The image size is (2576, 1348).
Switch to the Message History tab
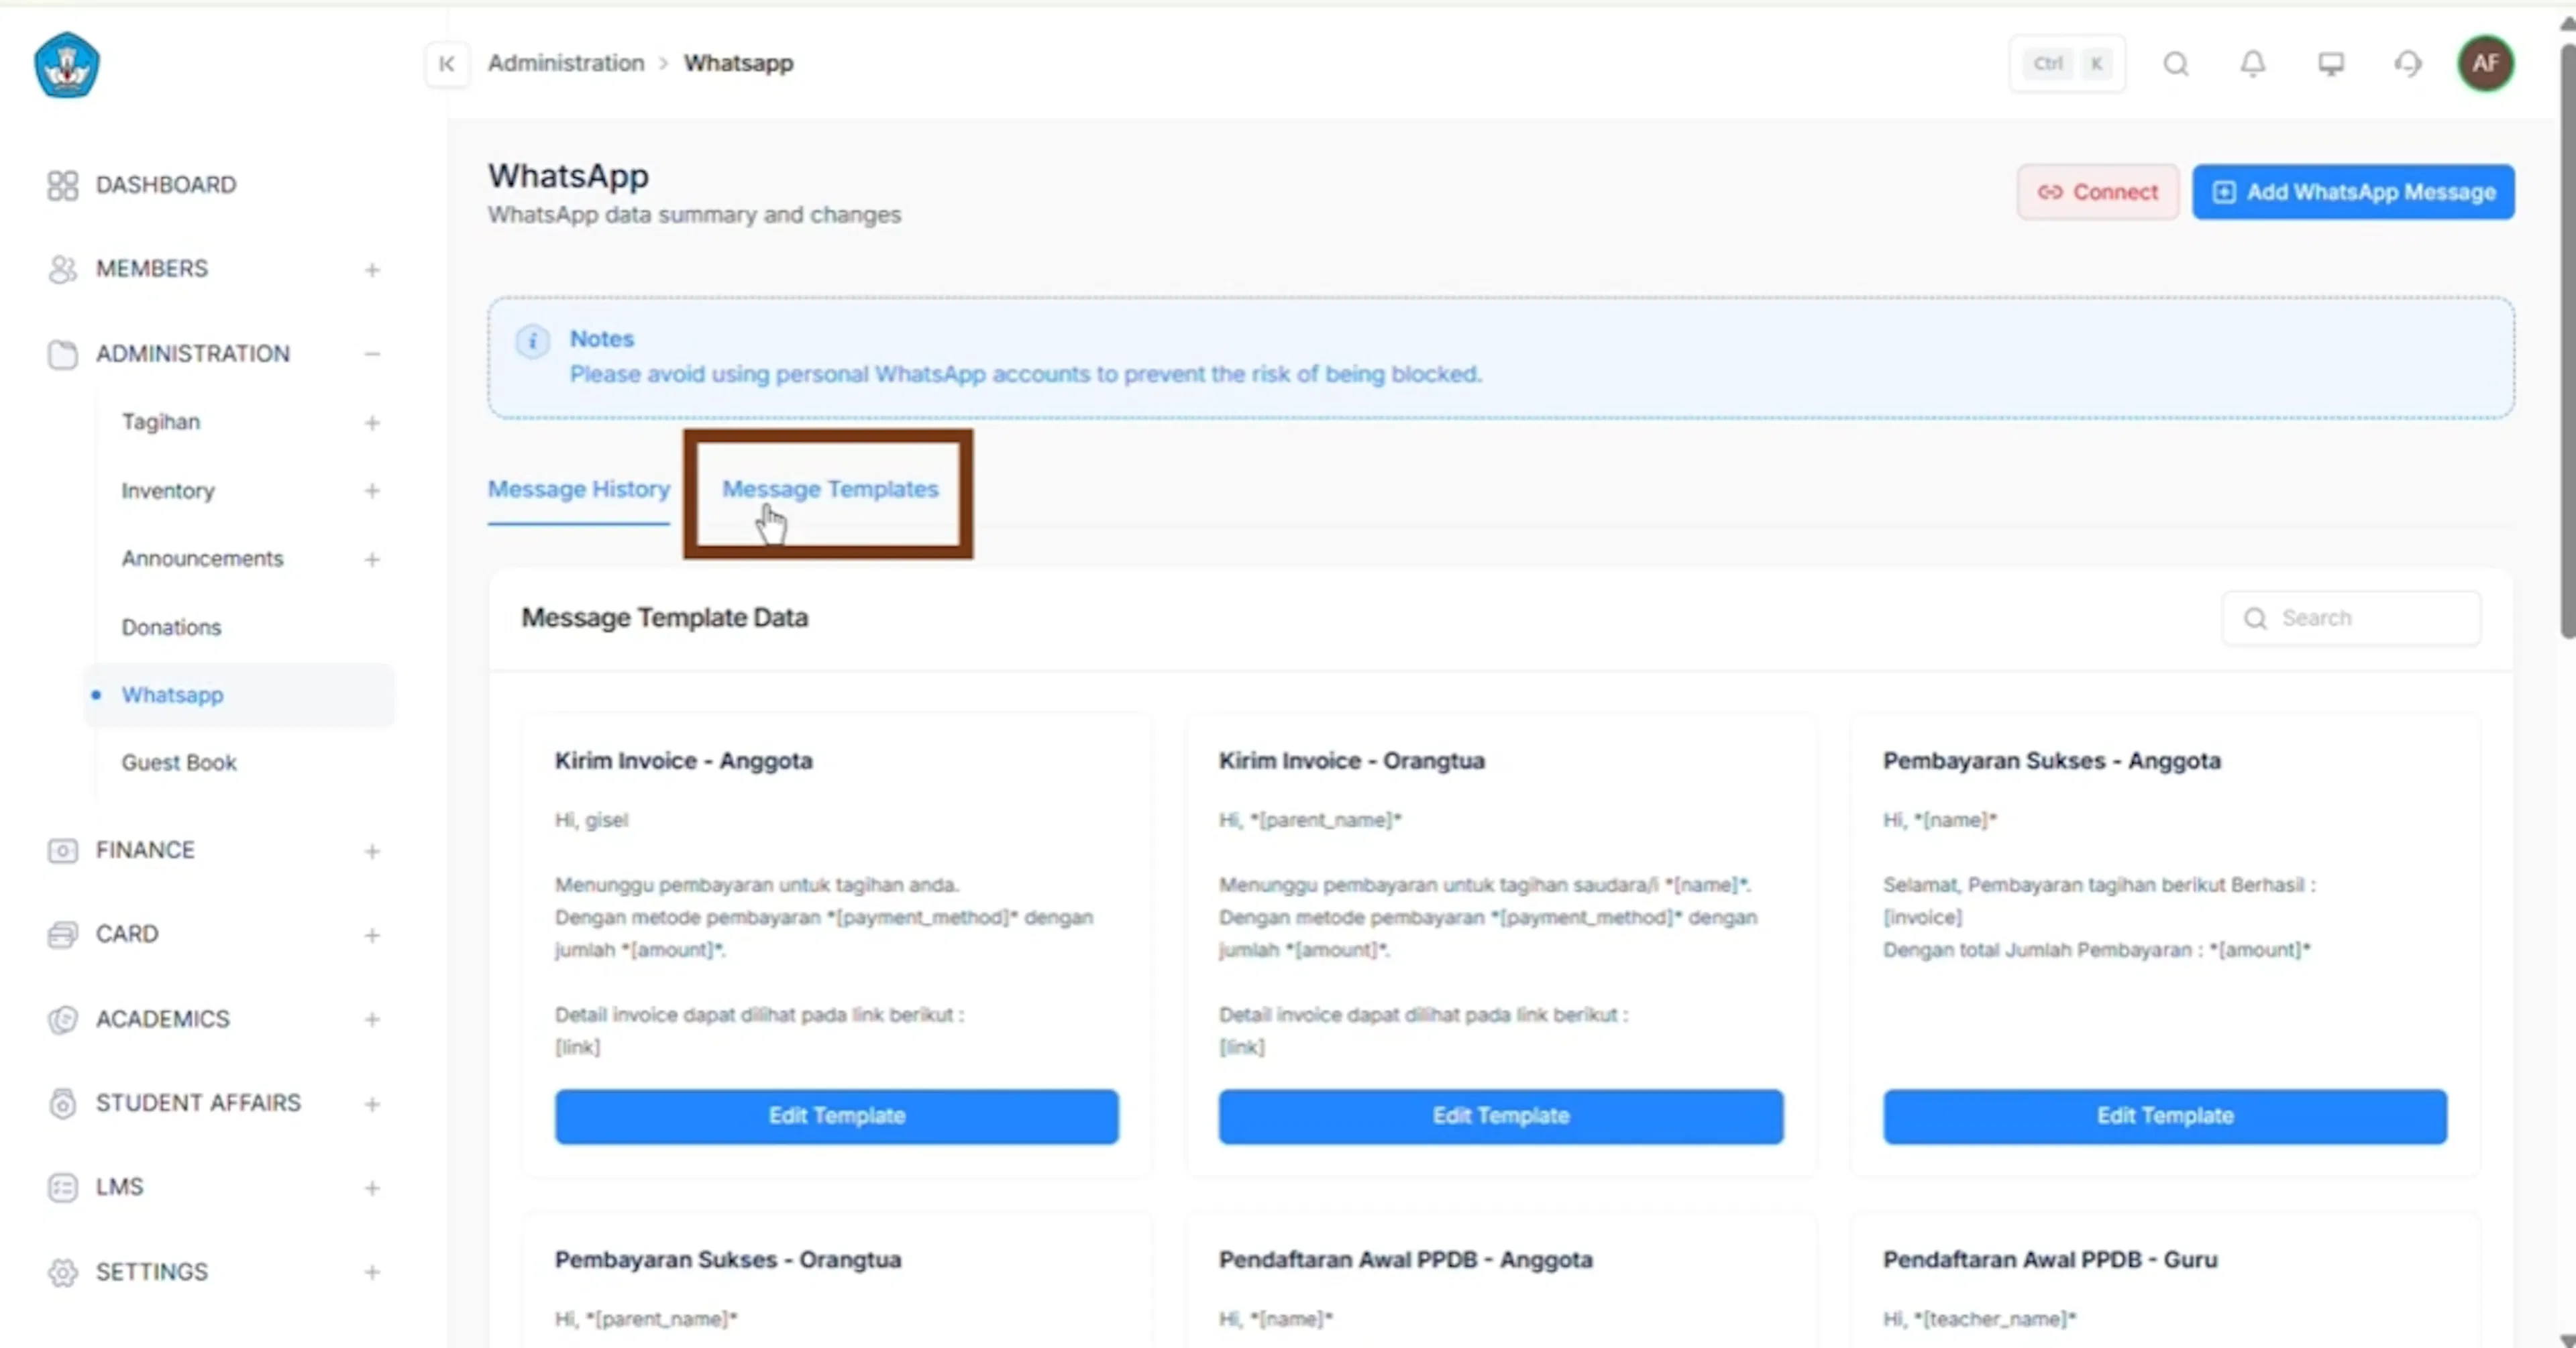(579, 489)
